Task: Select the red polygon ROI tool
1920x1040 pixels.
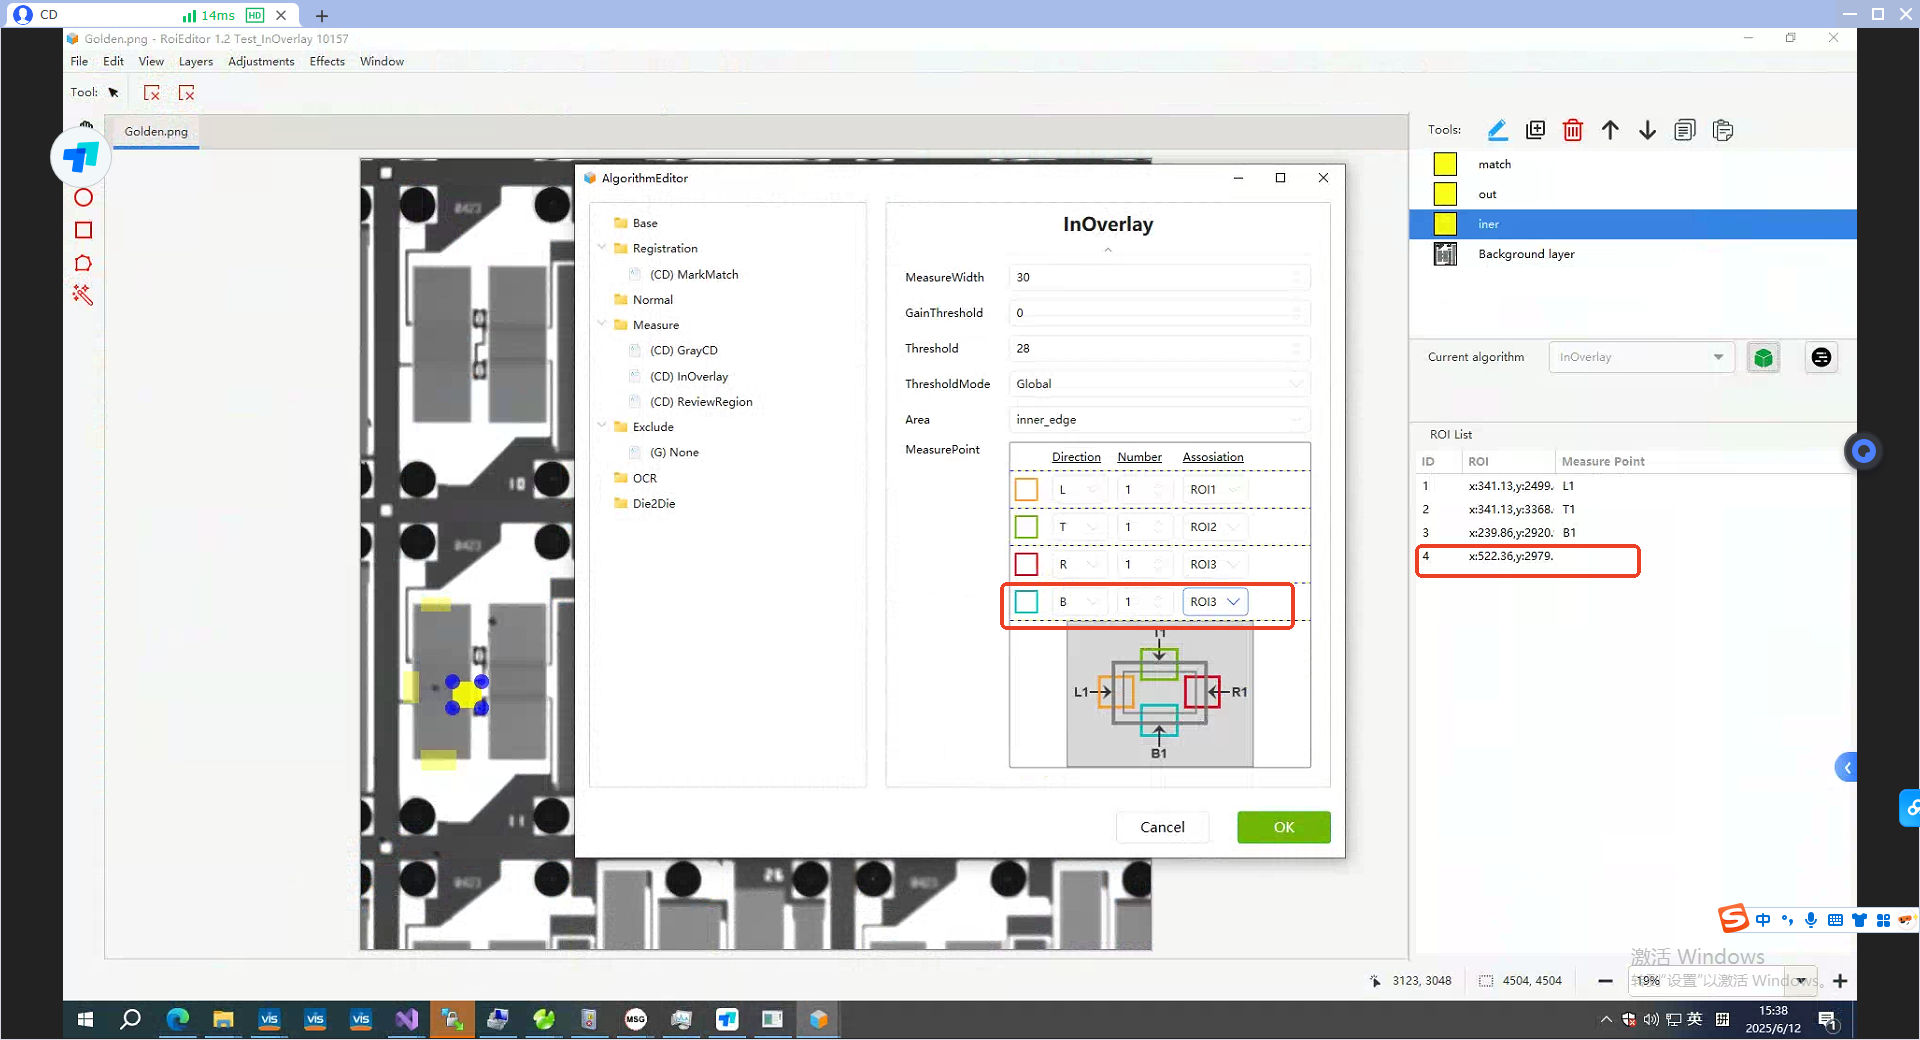Action: tap(83, 263)
